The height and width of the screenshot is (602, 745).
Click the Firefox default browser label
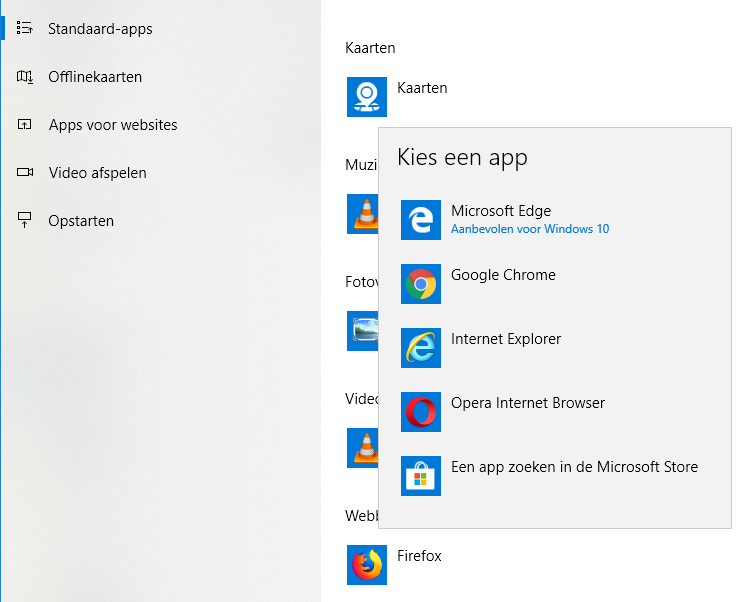pyautogui.click(x=419, y=556)
